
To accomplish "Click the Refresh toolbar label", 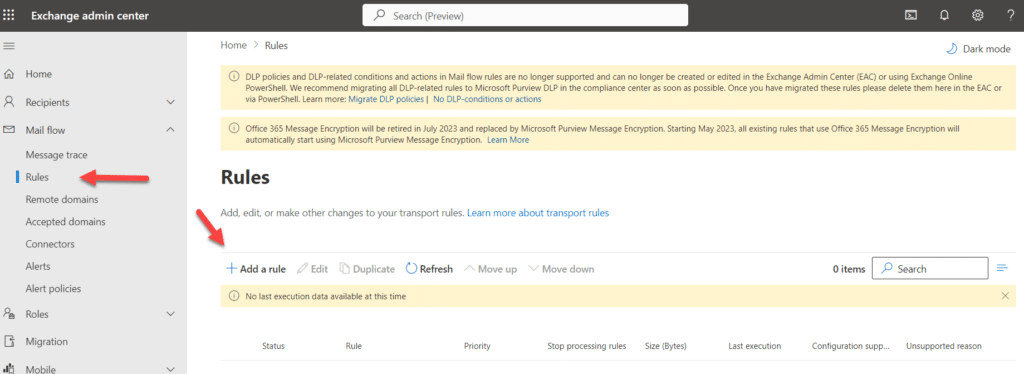I will coord(436,269).
